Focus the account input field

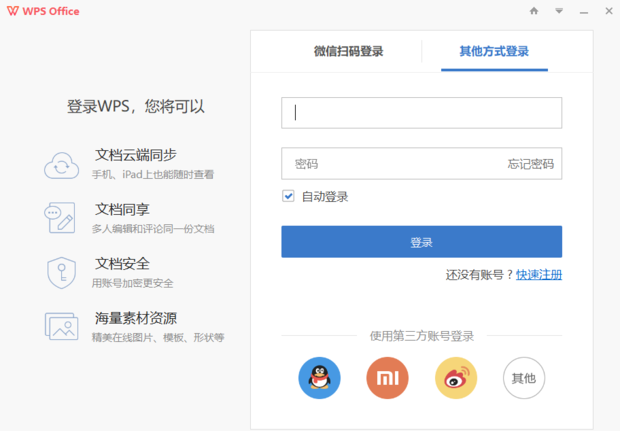422,113
